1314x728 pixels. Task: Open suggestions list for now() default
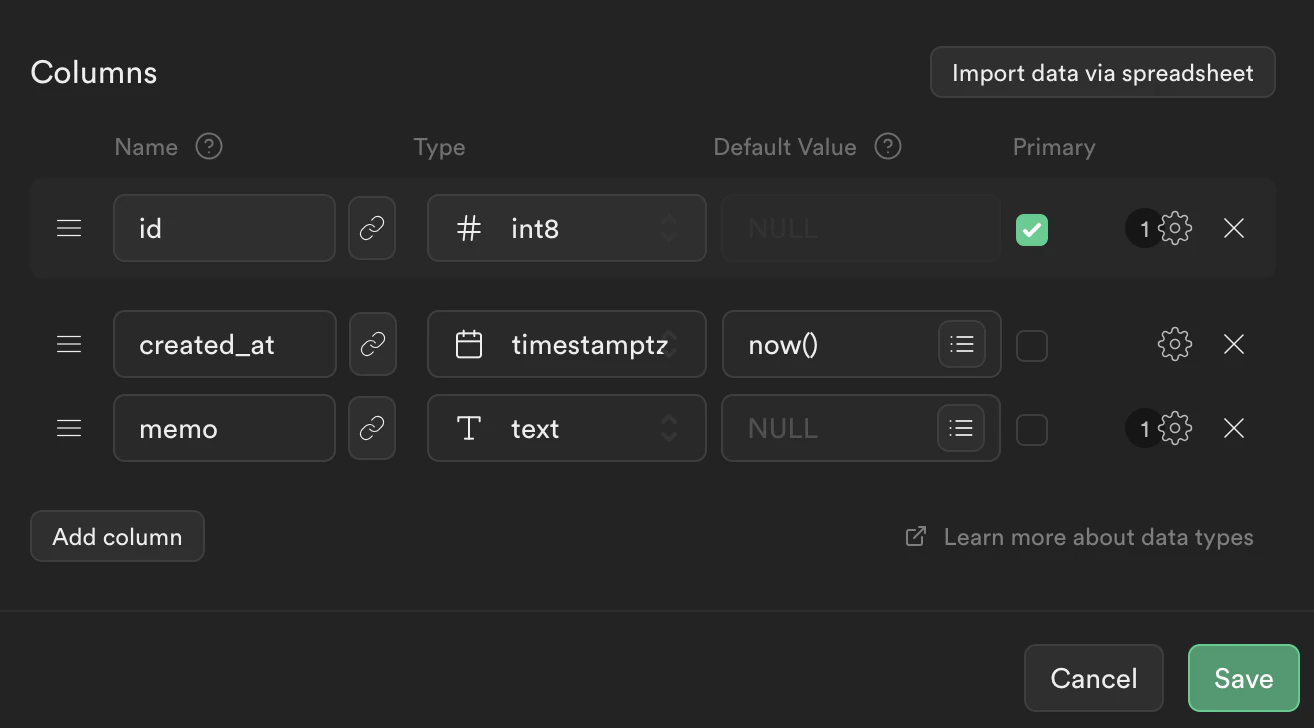(962, 344)
